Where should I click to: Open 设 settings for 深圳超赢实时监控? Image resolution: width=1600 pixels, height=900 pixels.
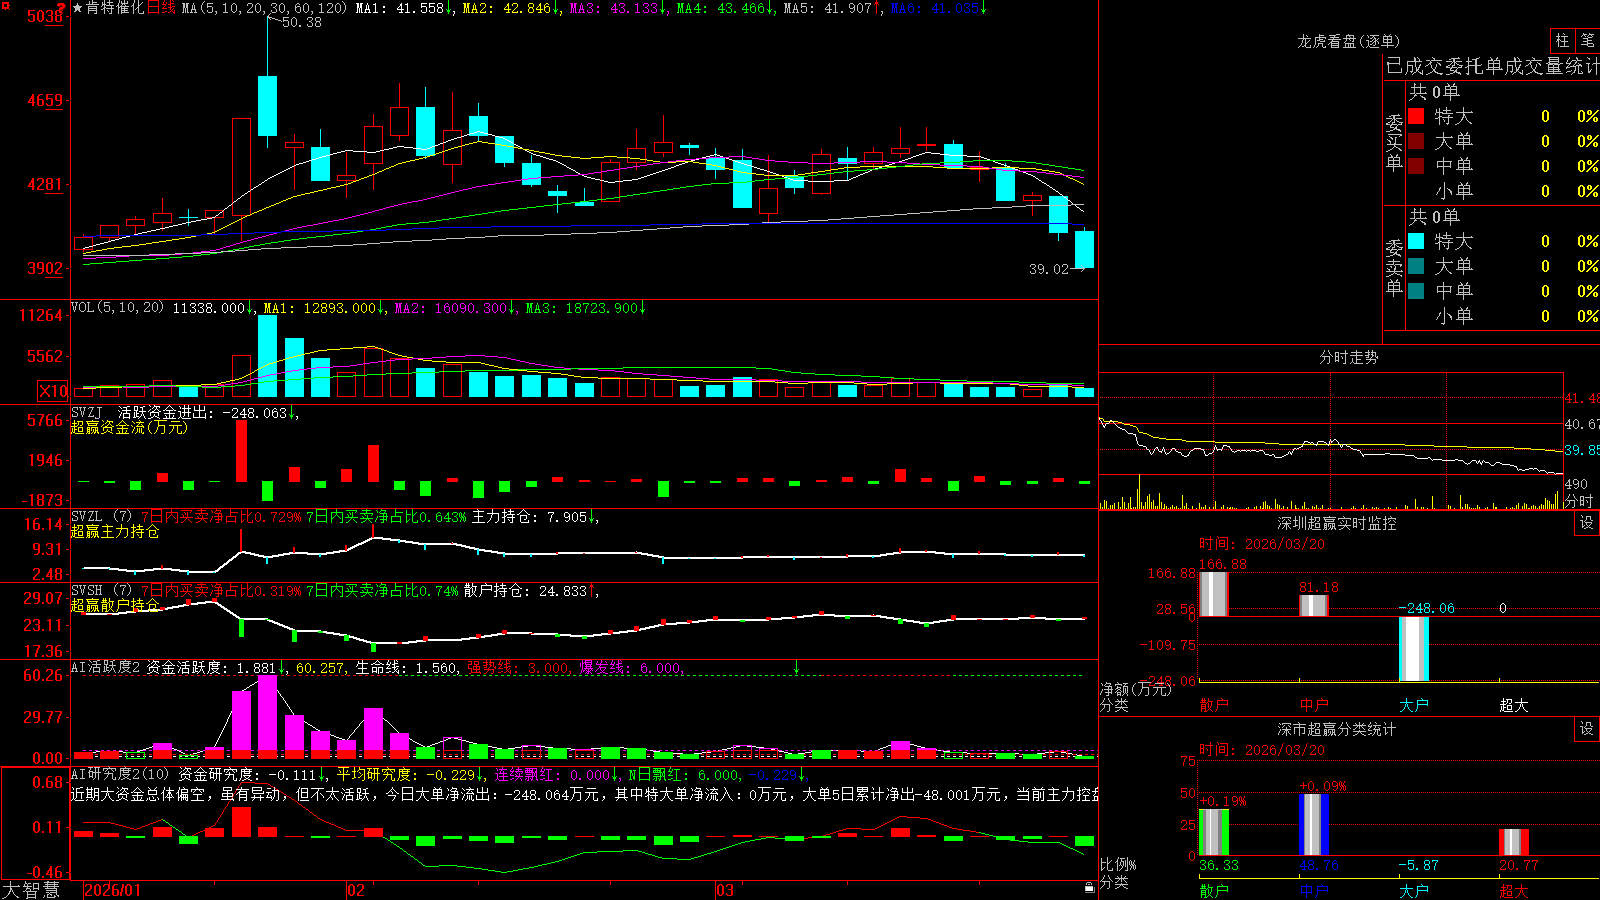1587,523
